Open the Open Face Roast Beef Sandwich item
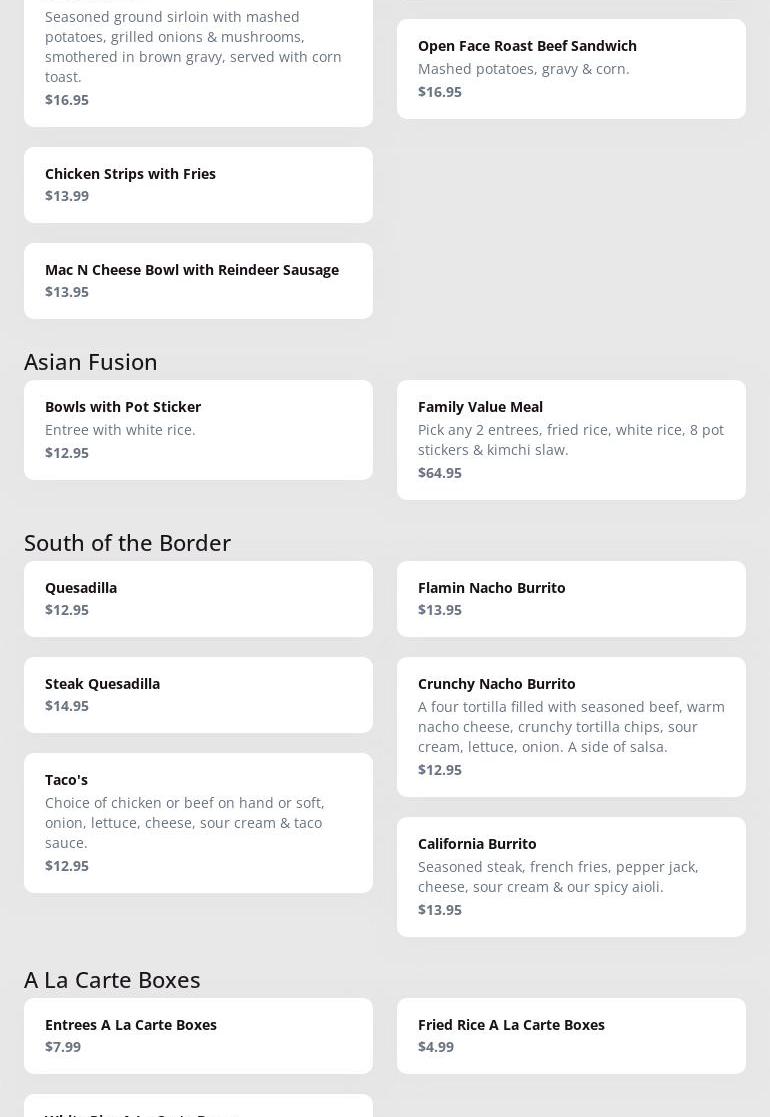This screenshot has height=1117, width=770. pos(527,46)
